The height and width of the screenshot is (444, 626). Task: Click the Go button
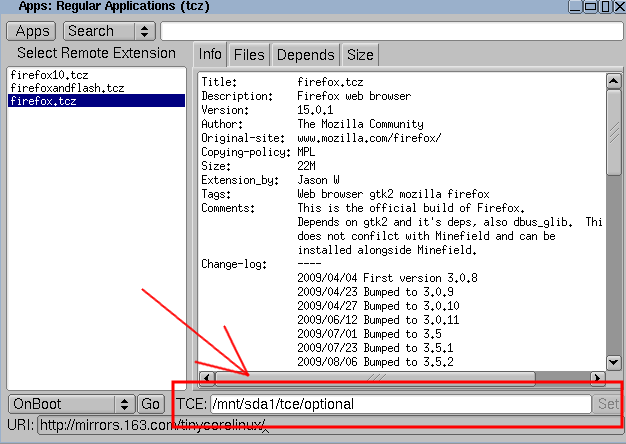coord(151,404)
